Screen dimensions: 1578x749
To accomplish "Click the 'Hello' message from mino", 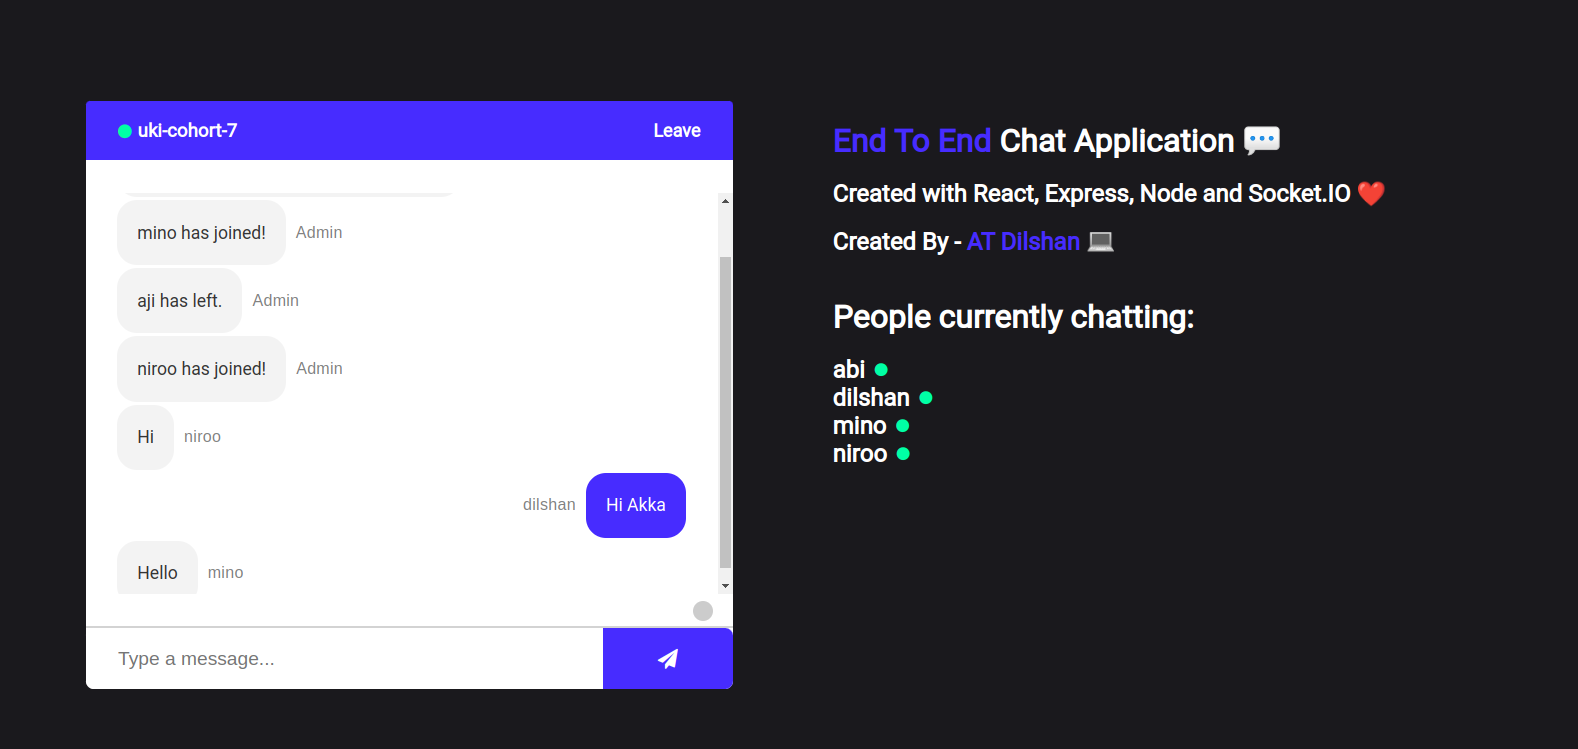I will point(158,571).
